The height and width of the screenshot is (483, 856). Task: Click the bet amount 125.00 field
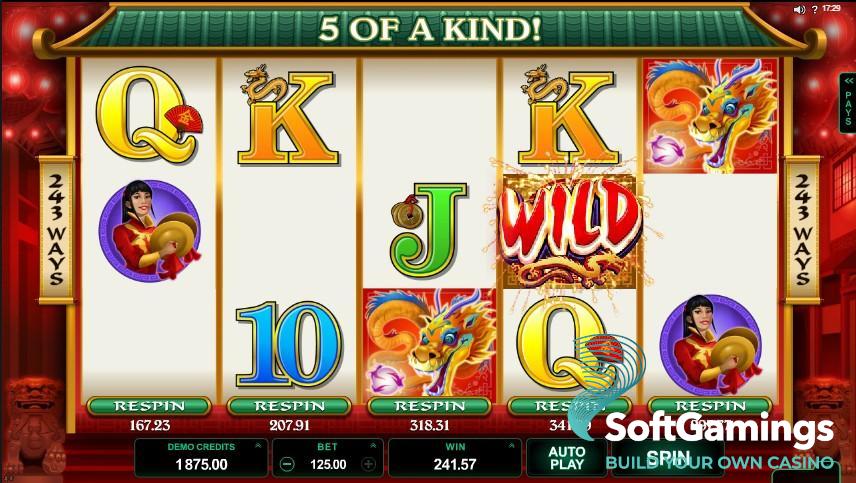tap(328, 464)
